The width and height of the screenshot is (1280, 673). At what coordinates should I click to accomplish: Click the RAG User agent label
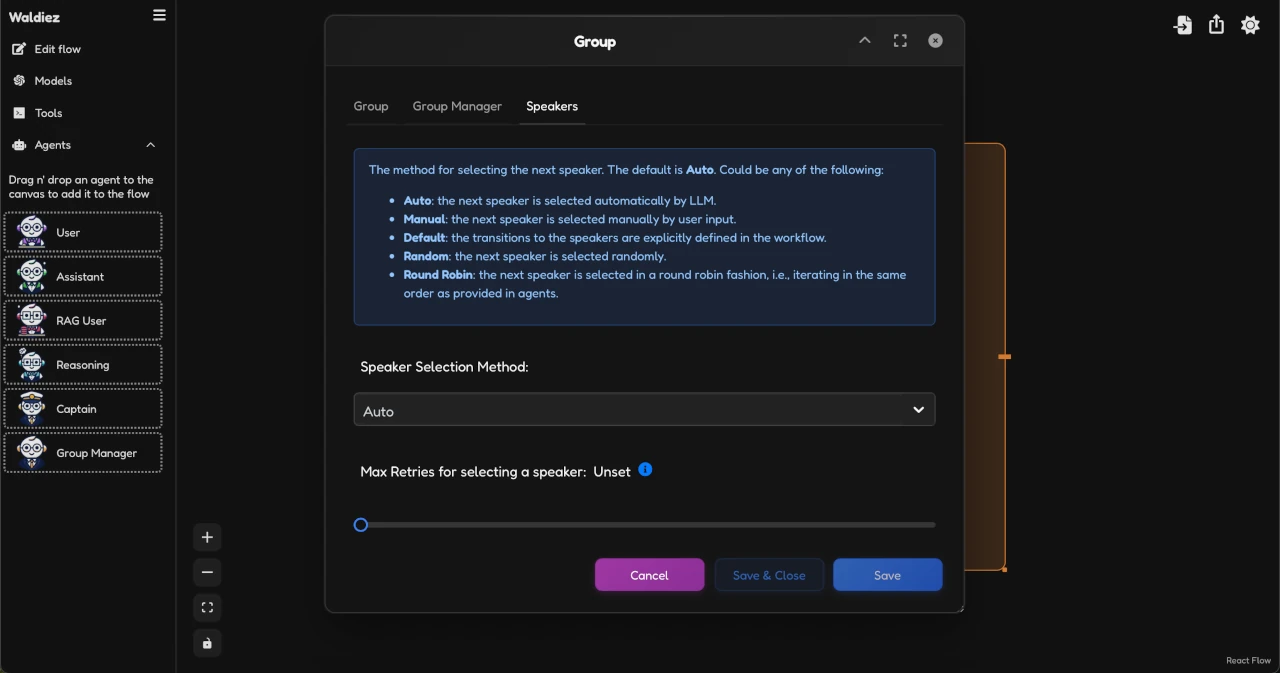point(81,321)
